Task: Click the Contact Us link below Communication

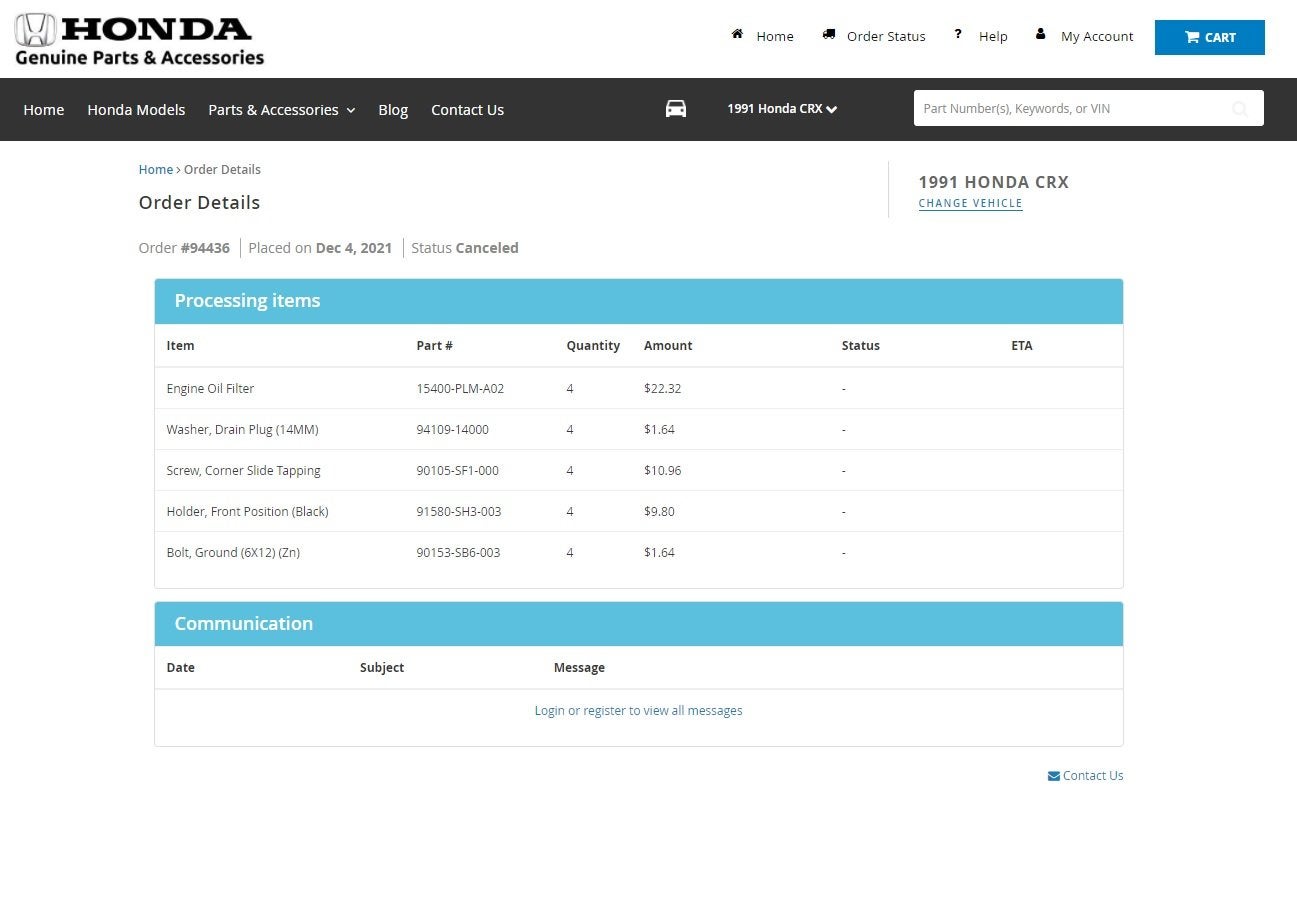Action: [x=1093, y=776]
